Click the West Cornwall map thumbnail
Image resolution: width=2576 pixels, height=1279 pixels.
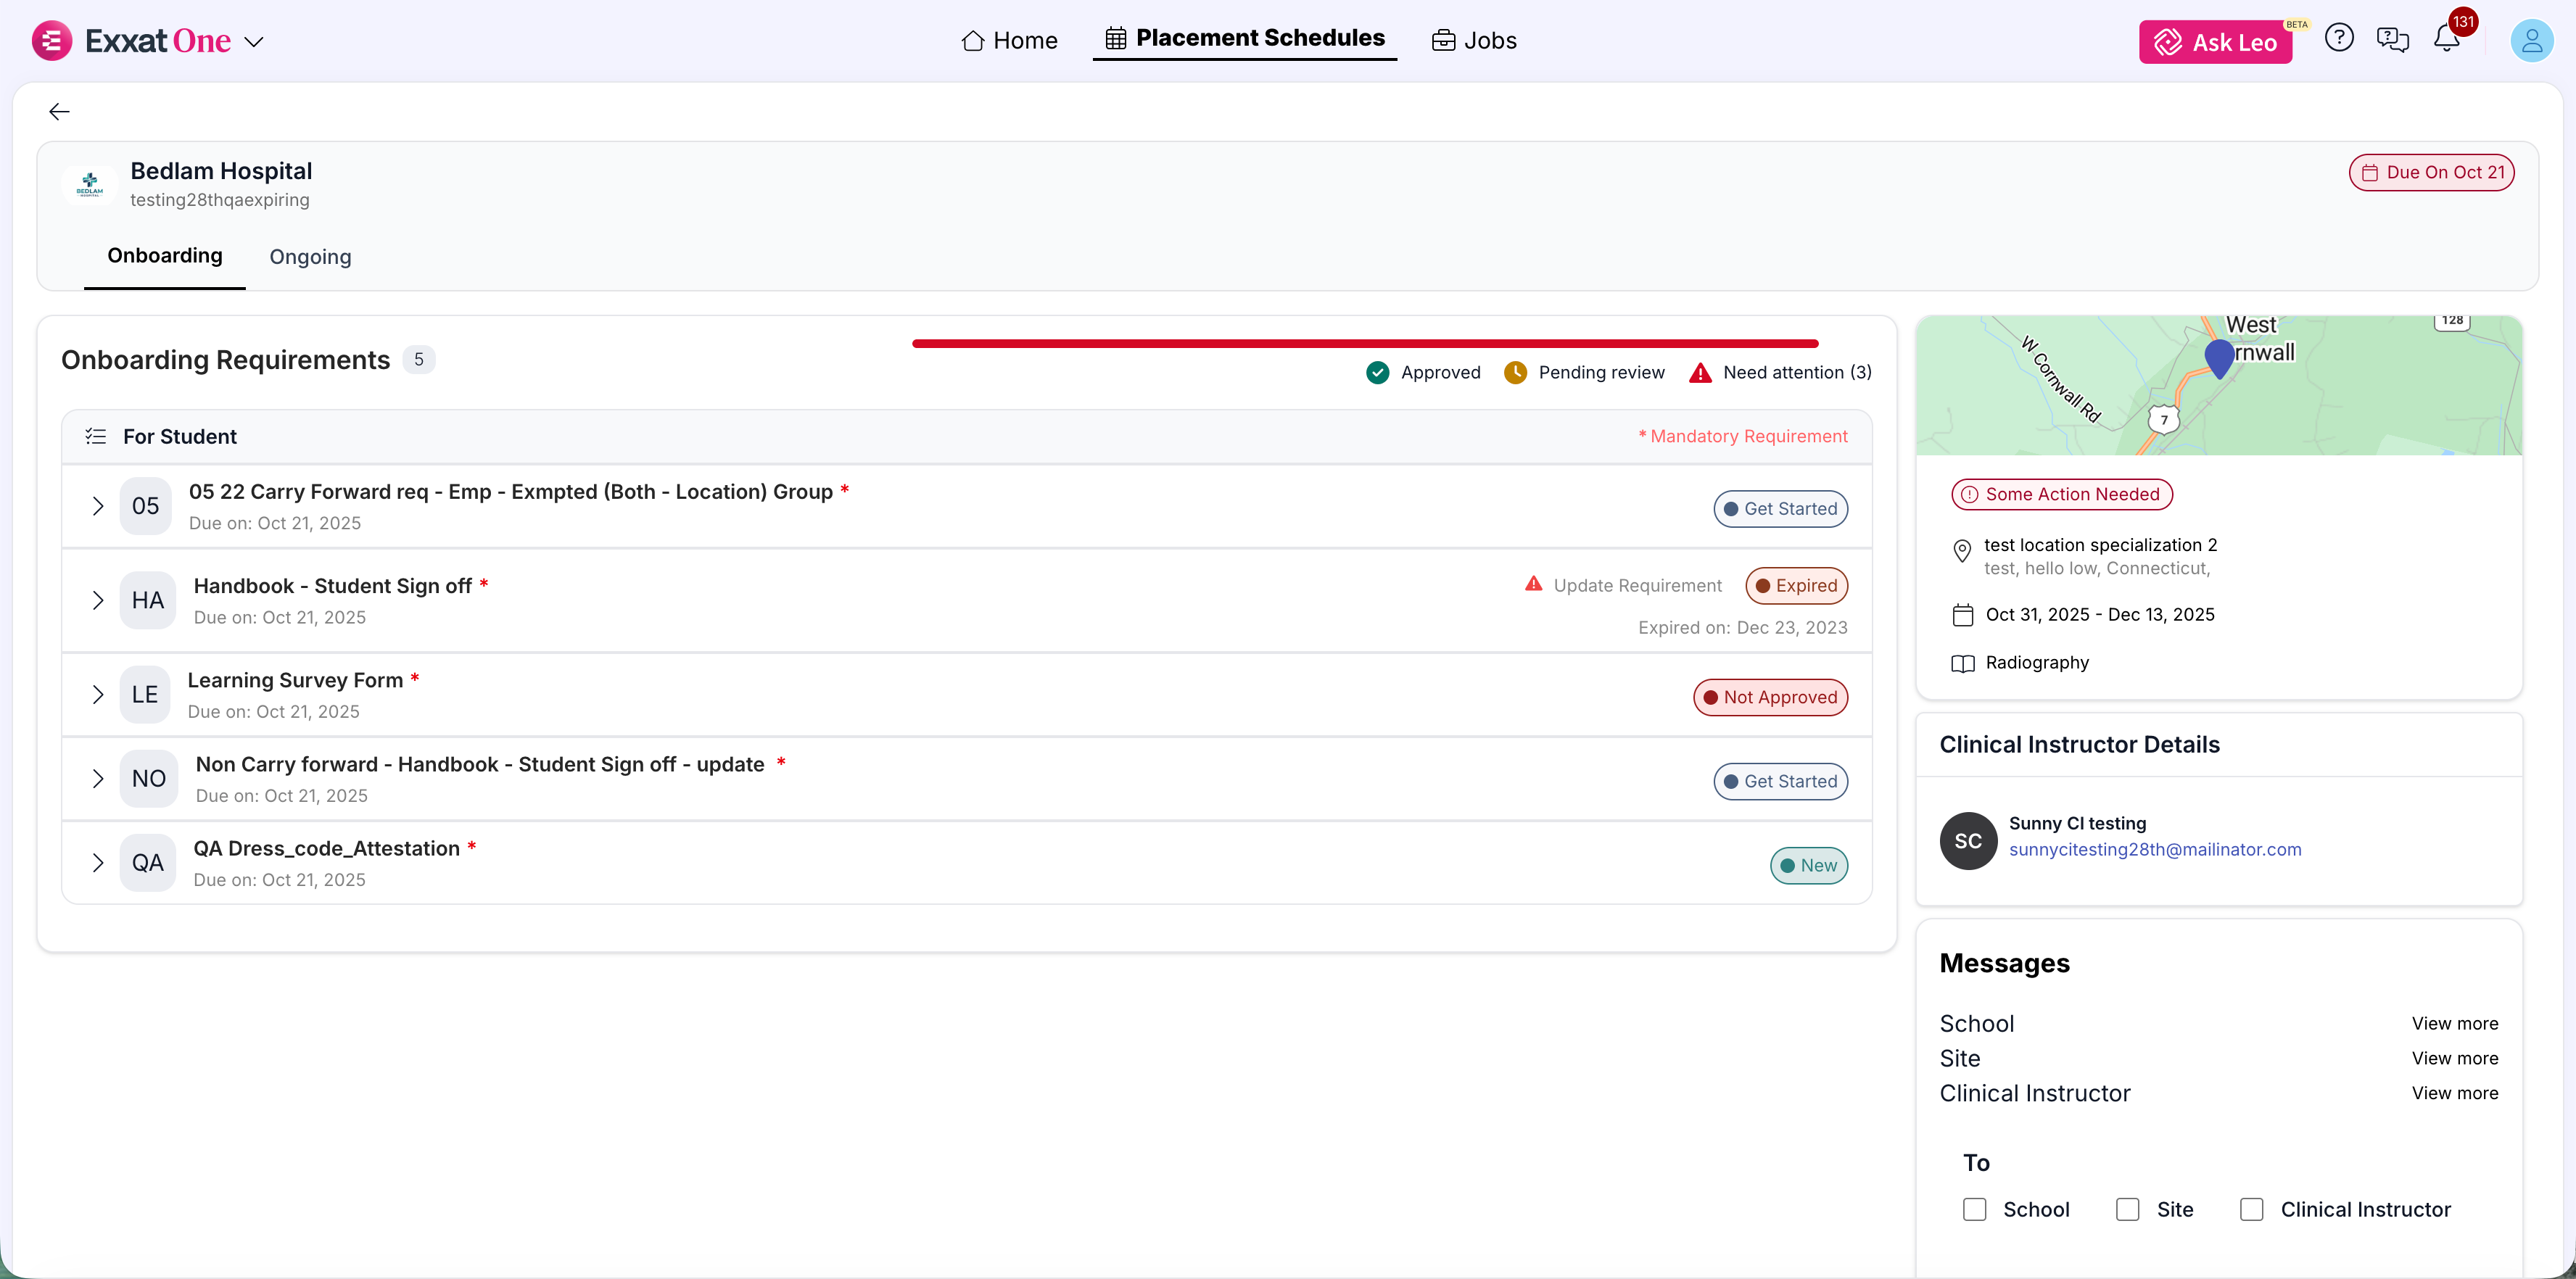[x=2219, y=386]
